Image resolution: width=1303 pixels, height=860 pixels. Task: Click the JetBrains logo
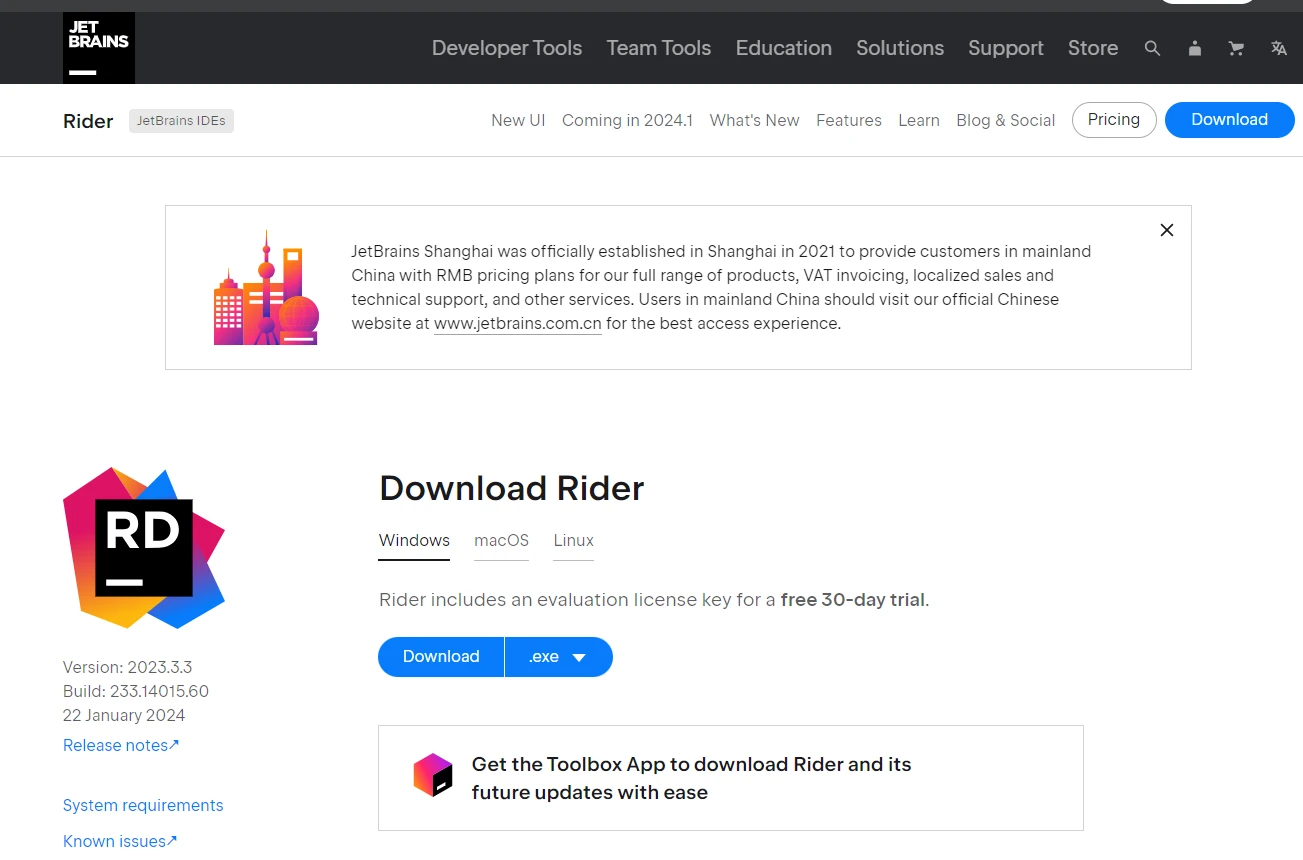(99, 47)
